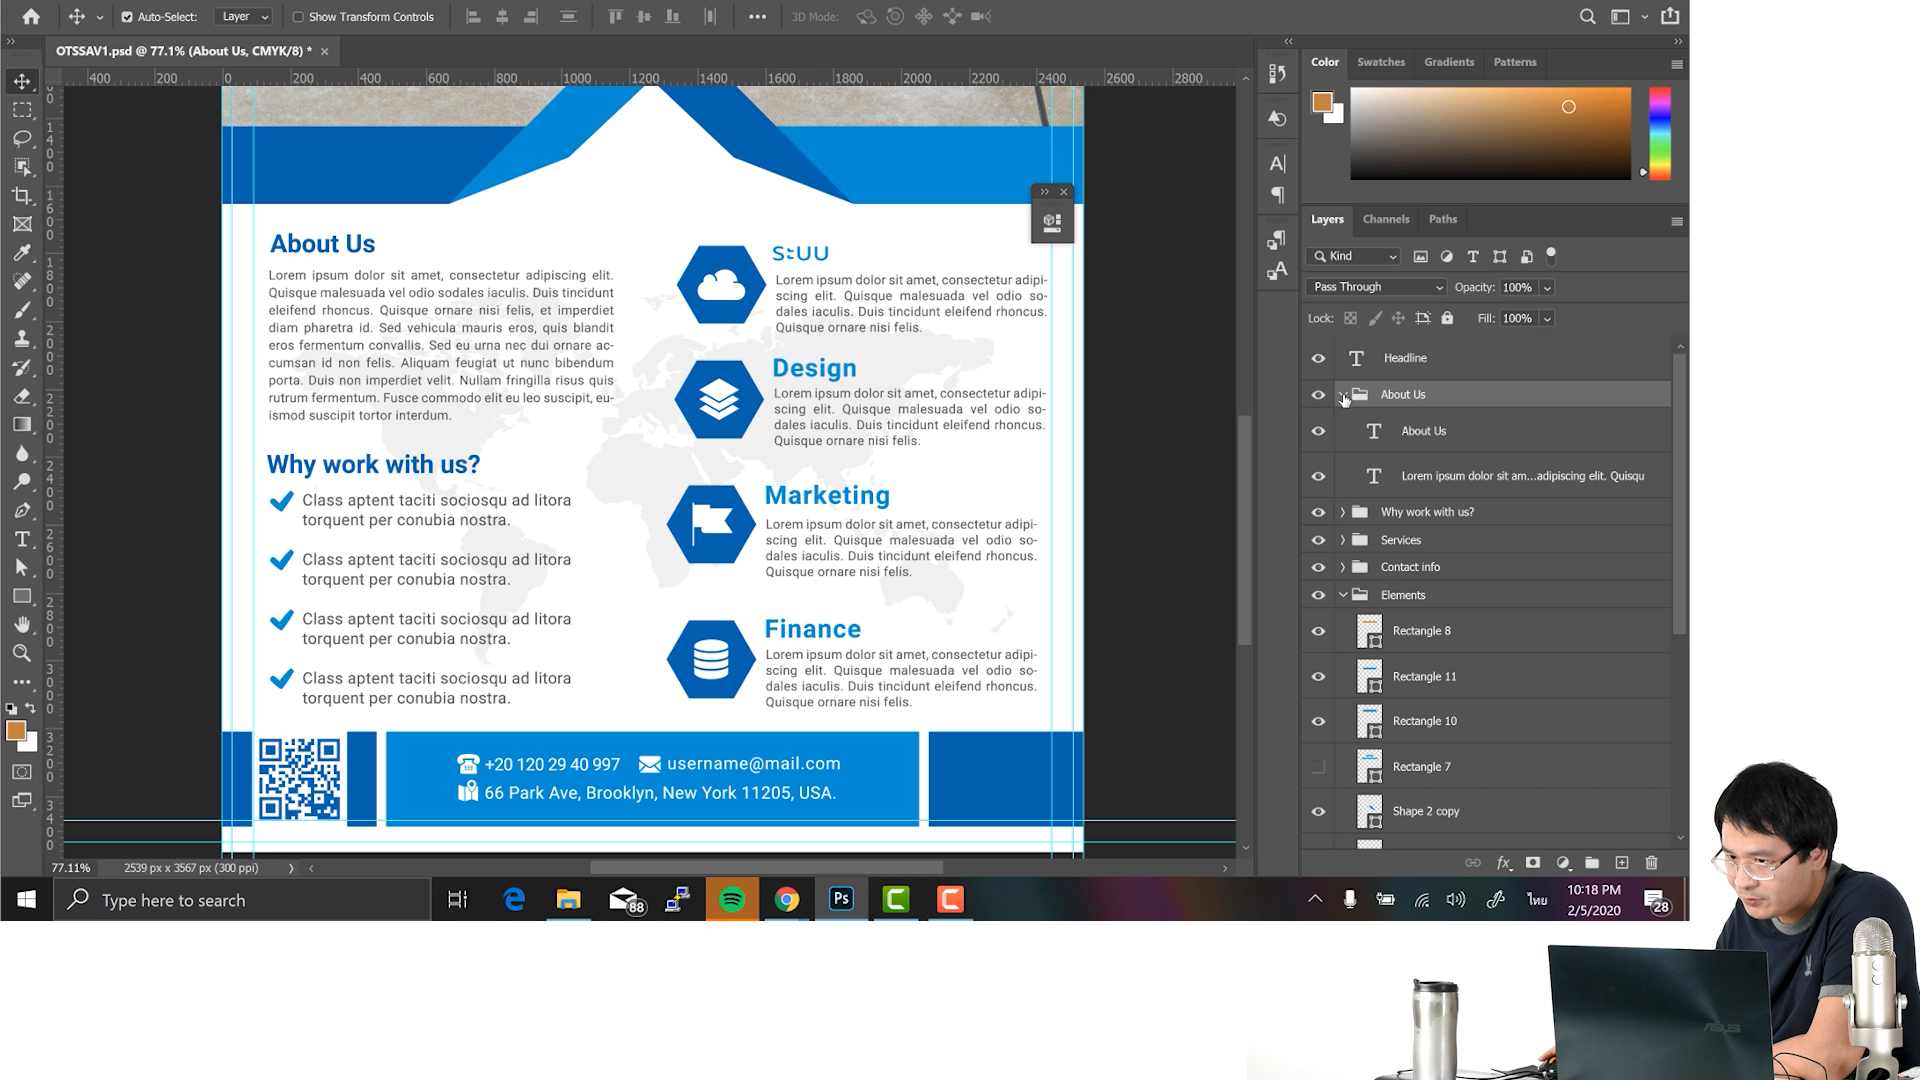
Task: Open the Fill slider dropdown arrow
Action: coord(1547,319)
